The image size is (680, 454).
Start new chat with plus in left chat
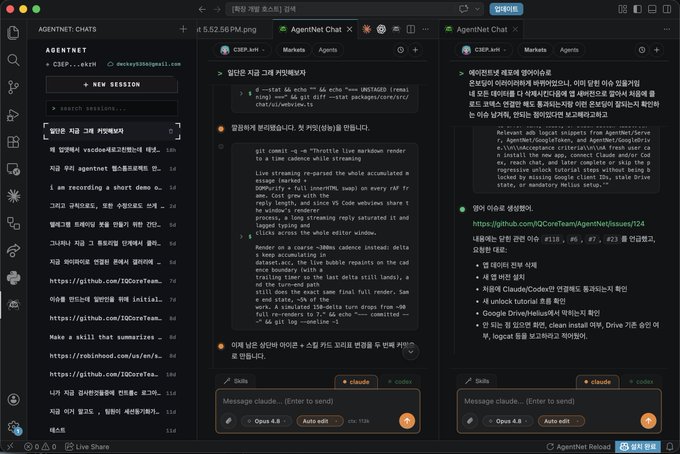(415, 50)
